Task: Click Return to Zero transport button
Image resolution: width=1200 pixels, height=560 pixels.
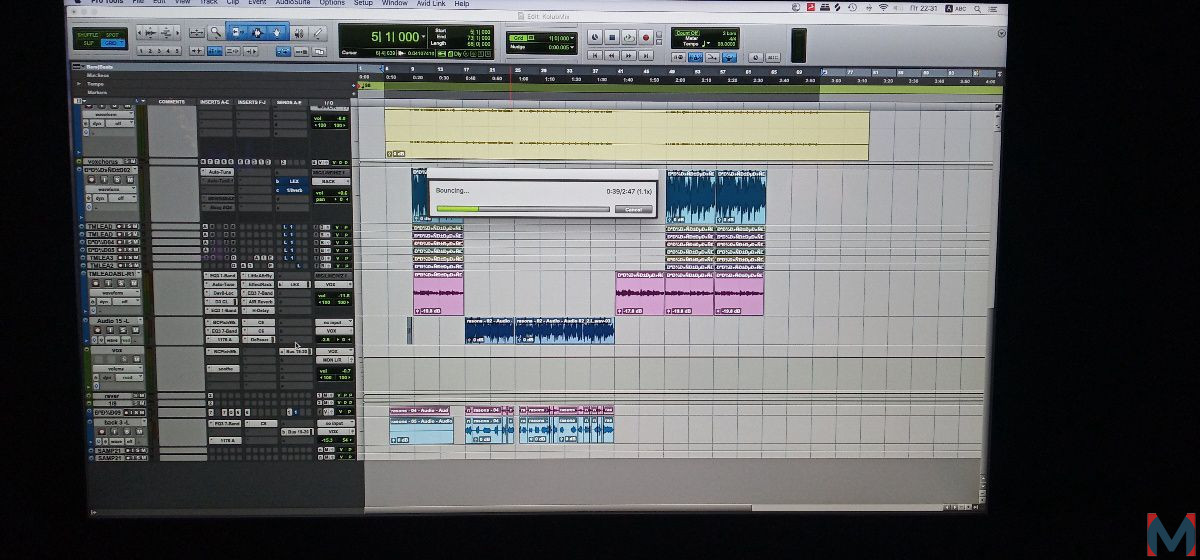Action: coord(595,55)
